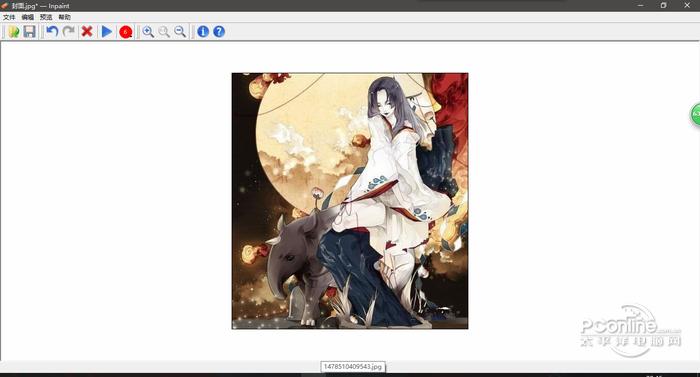Redo with the grey arrow
This screenshot has width=700, height=377.
coord(69,32)
